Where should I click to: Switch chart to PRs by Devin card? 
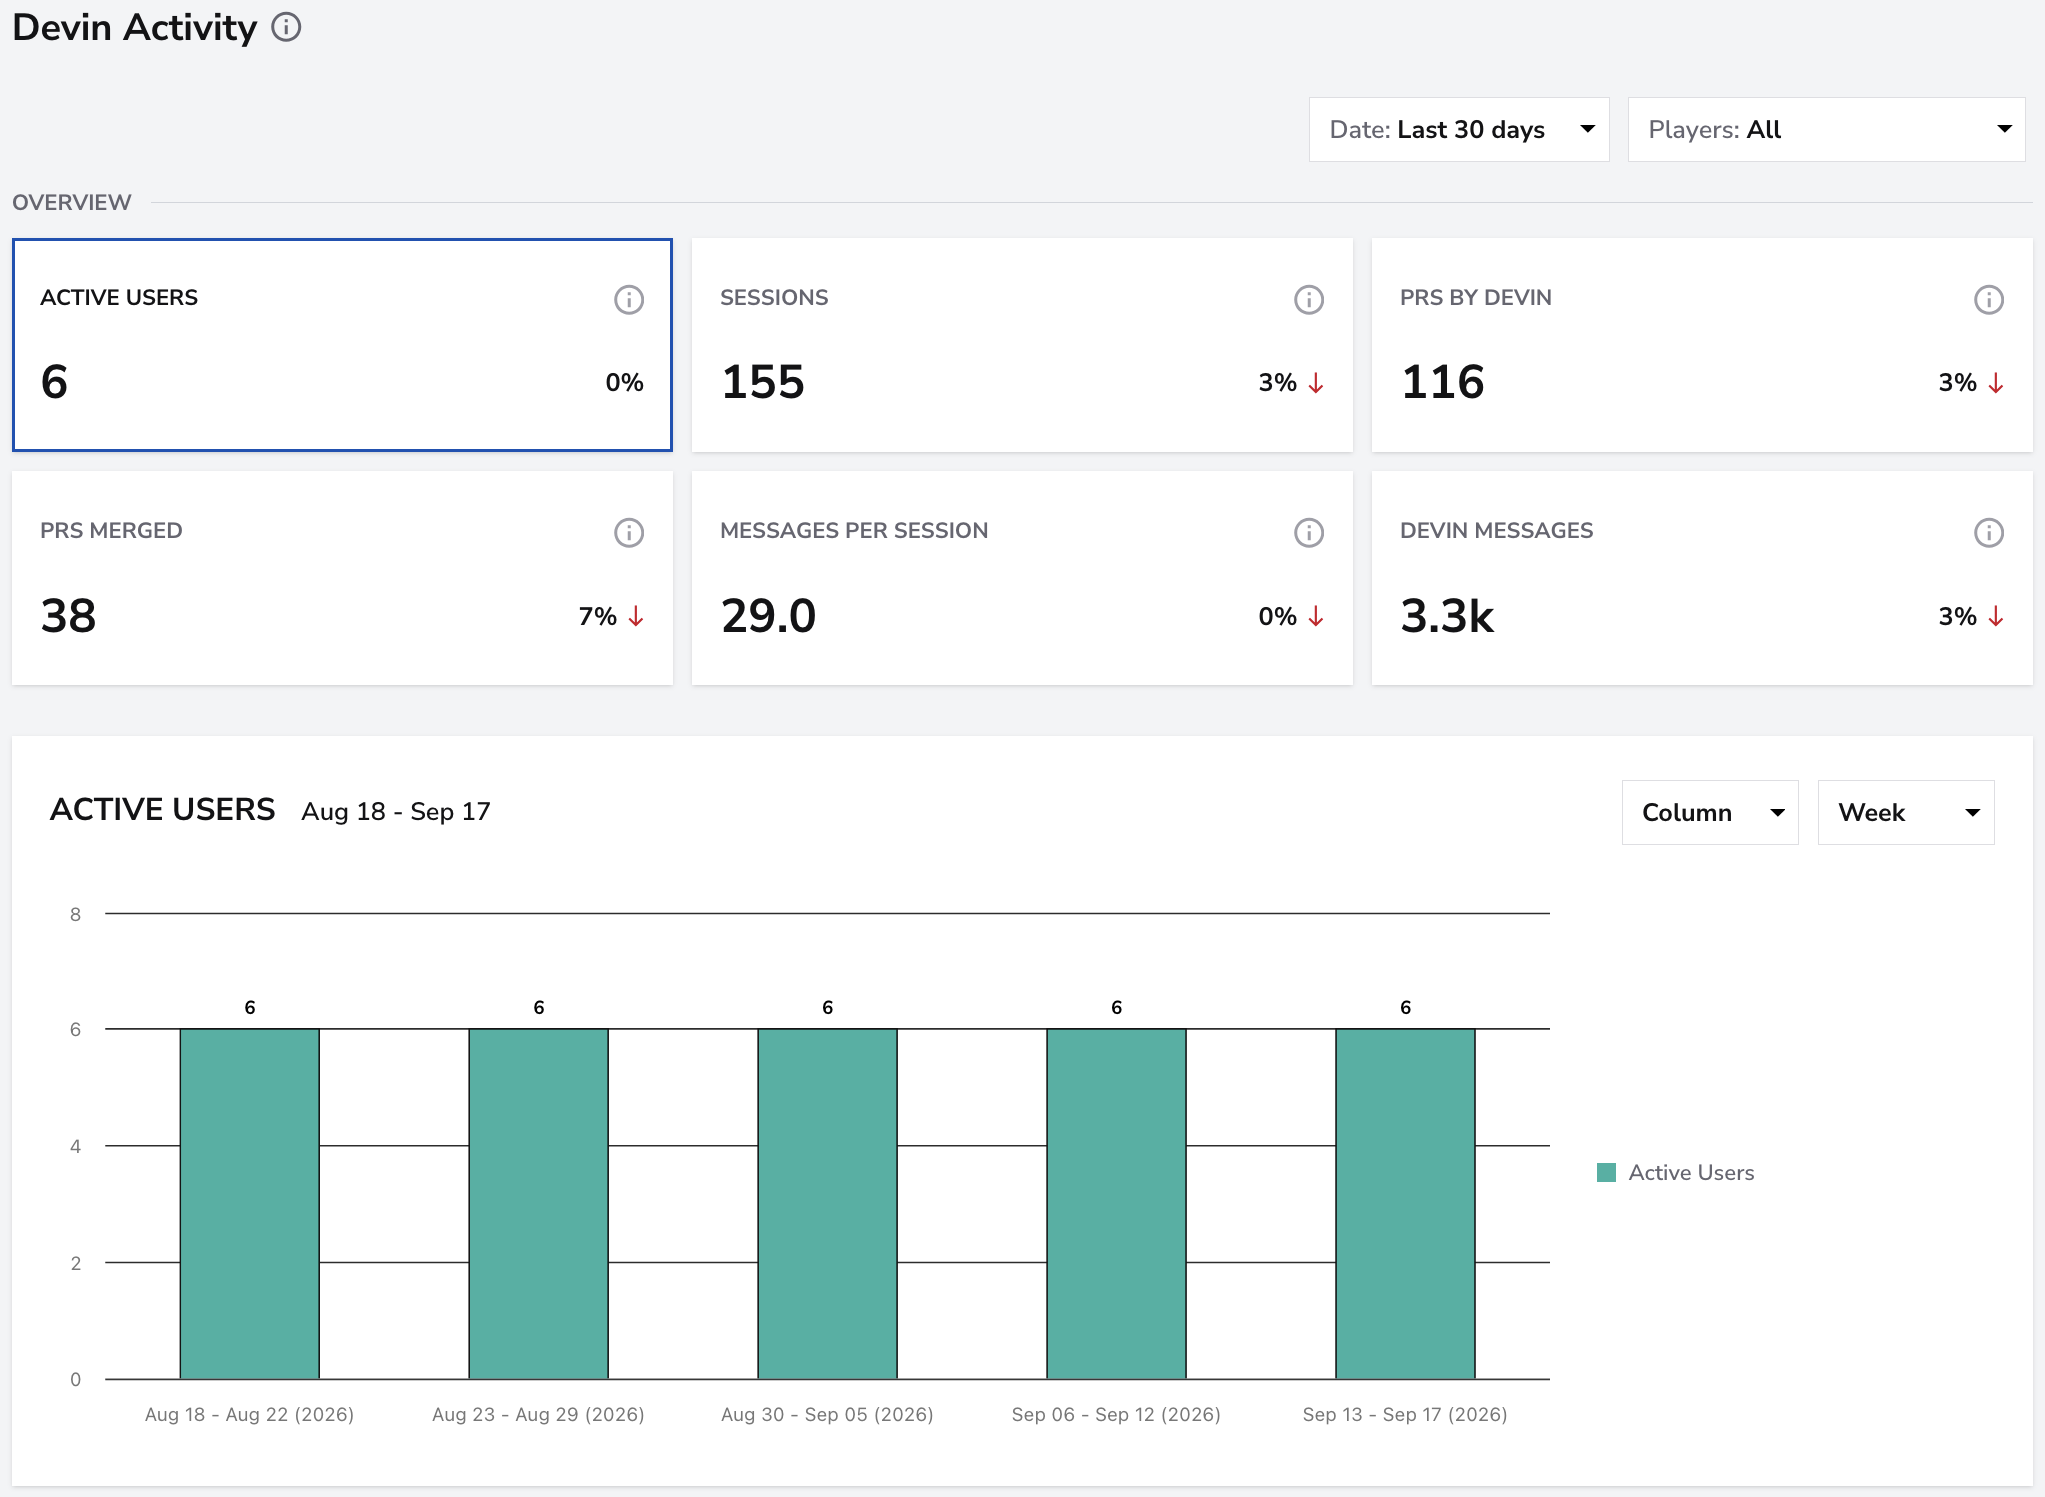pyautogui.click(x=1702, y=345)
